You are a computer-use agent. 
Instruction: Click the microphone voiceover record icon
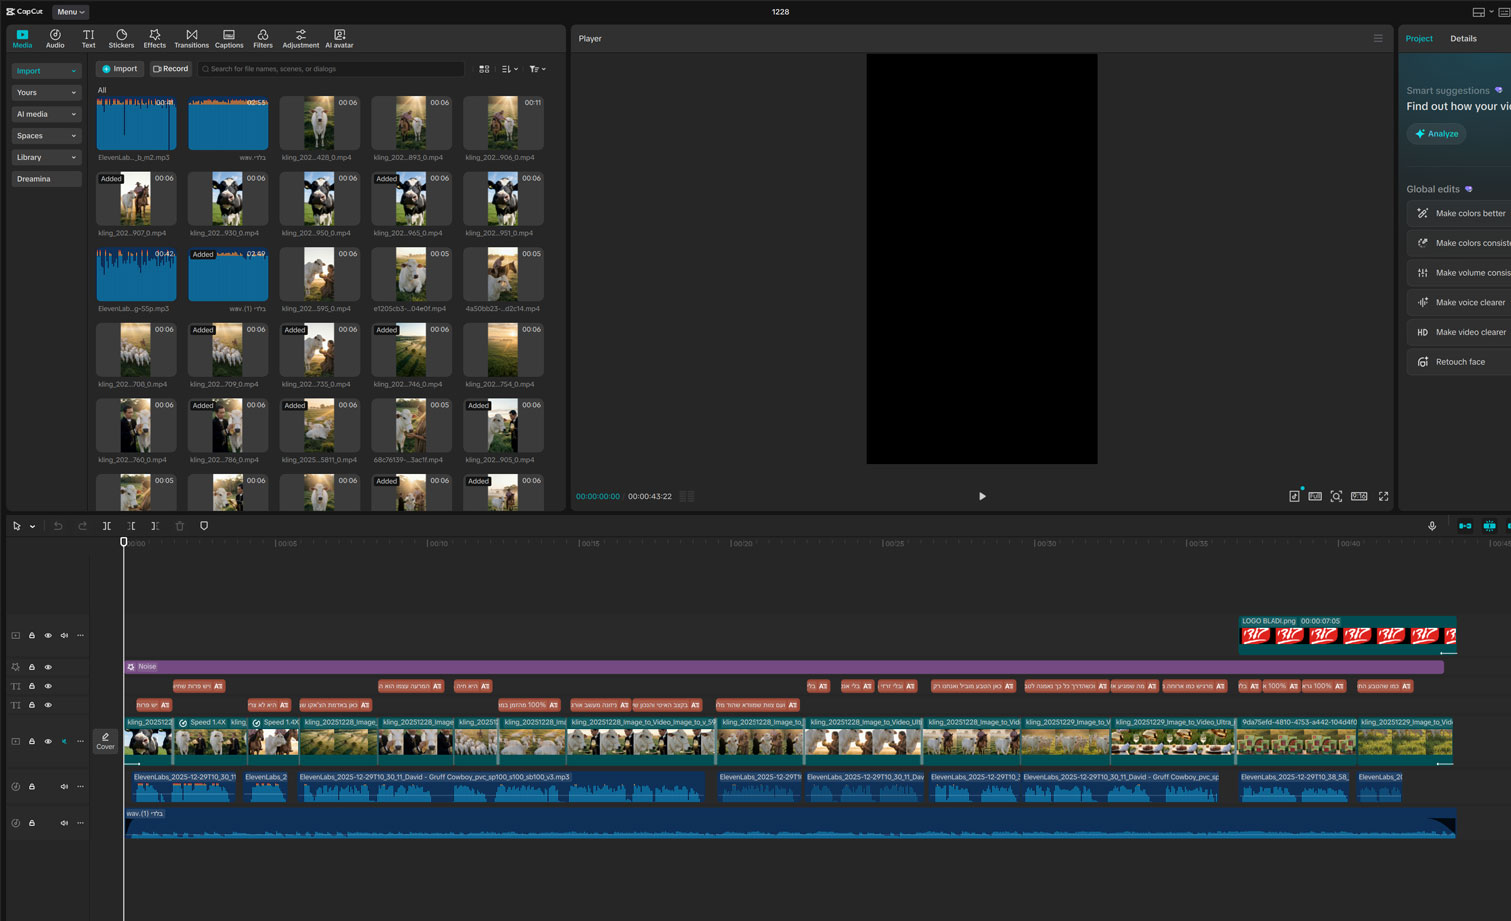click(x=1432, y=526)
